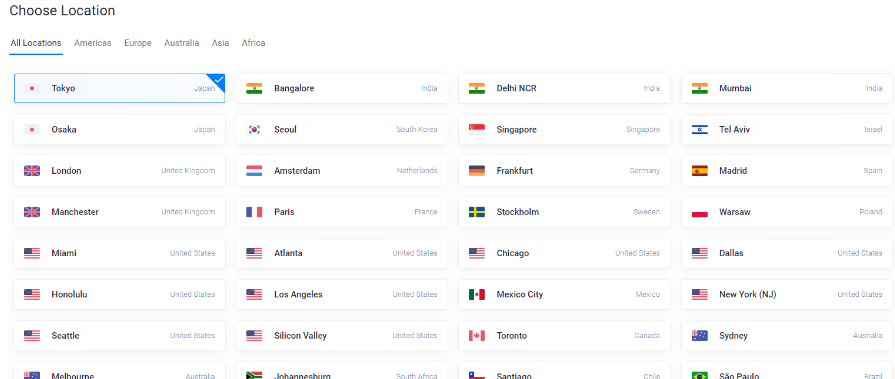Click the Spain flag beside Madrid
This screenshot has height=379, width=895.
700,171
